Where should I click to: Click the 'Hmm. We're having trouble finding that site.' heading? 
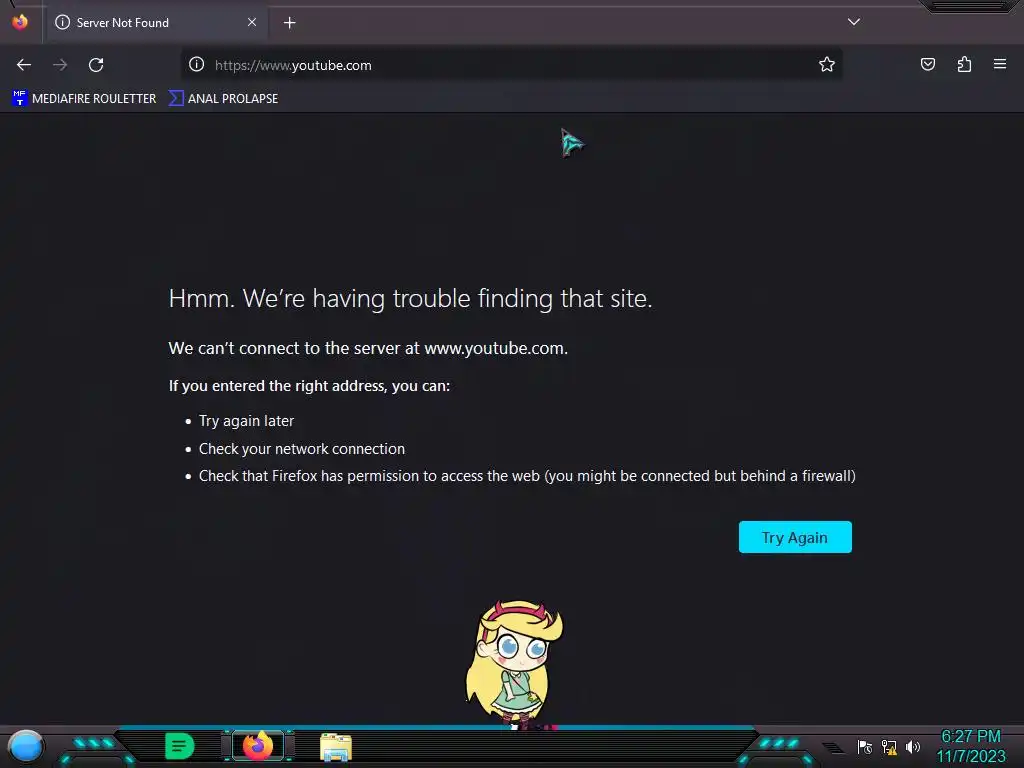point(410,298)
